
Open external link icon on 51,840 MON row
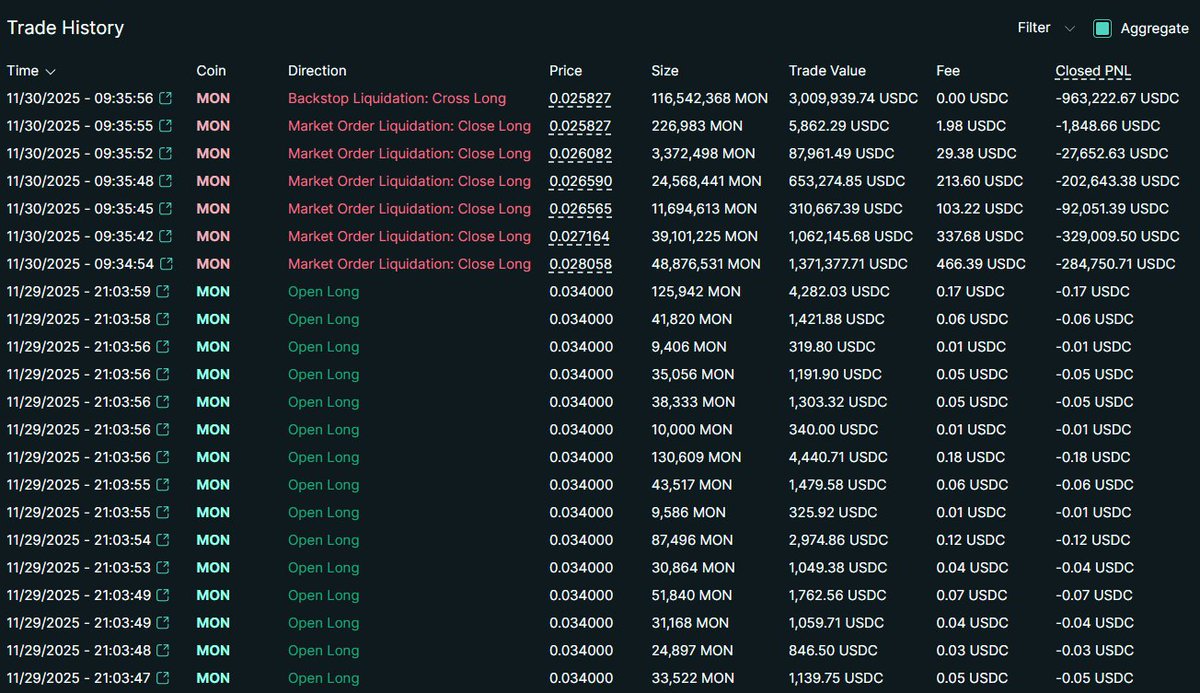pos(163,595)
